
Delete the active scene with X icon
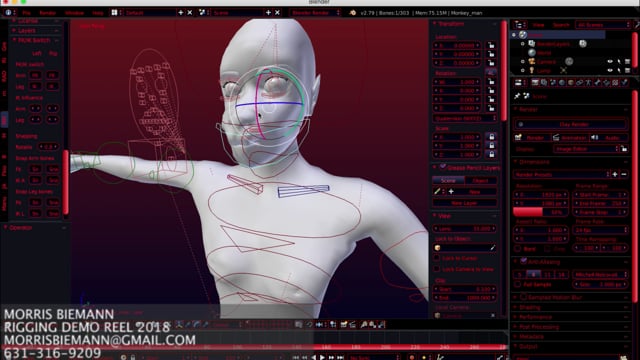pyautogui.click(x=277, y=13)
